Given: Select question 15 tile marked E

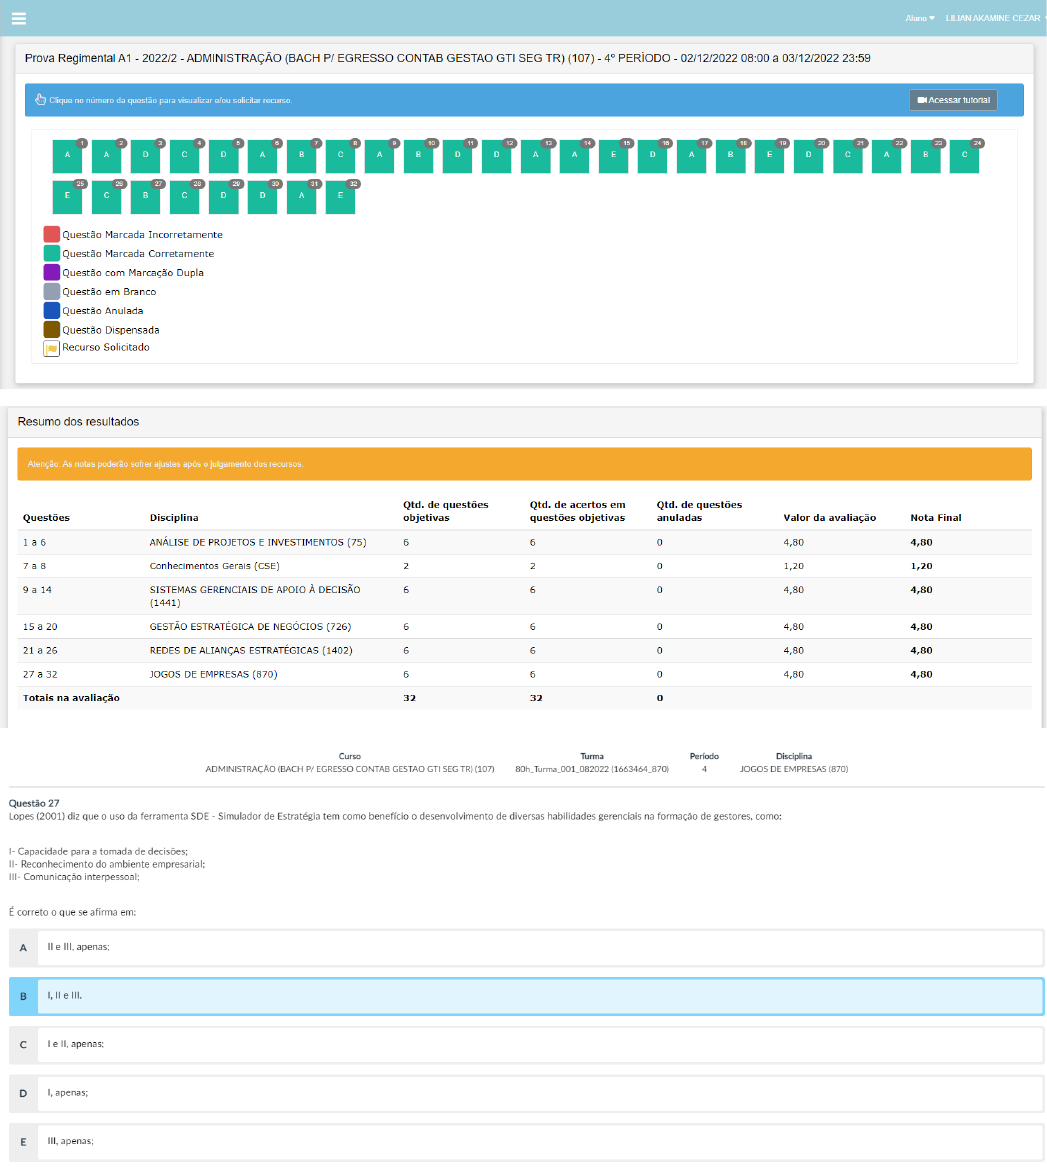Looking at the screenshot, I should 613,156.
